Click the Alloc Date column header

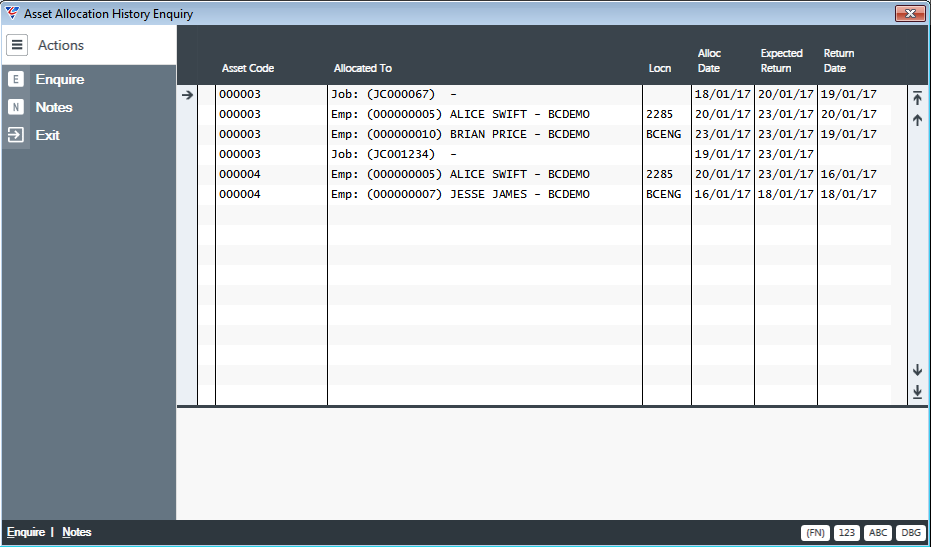point(709,61)
